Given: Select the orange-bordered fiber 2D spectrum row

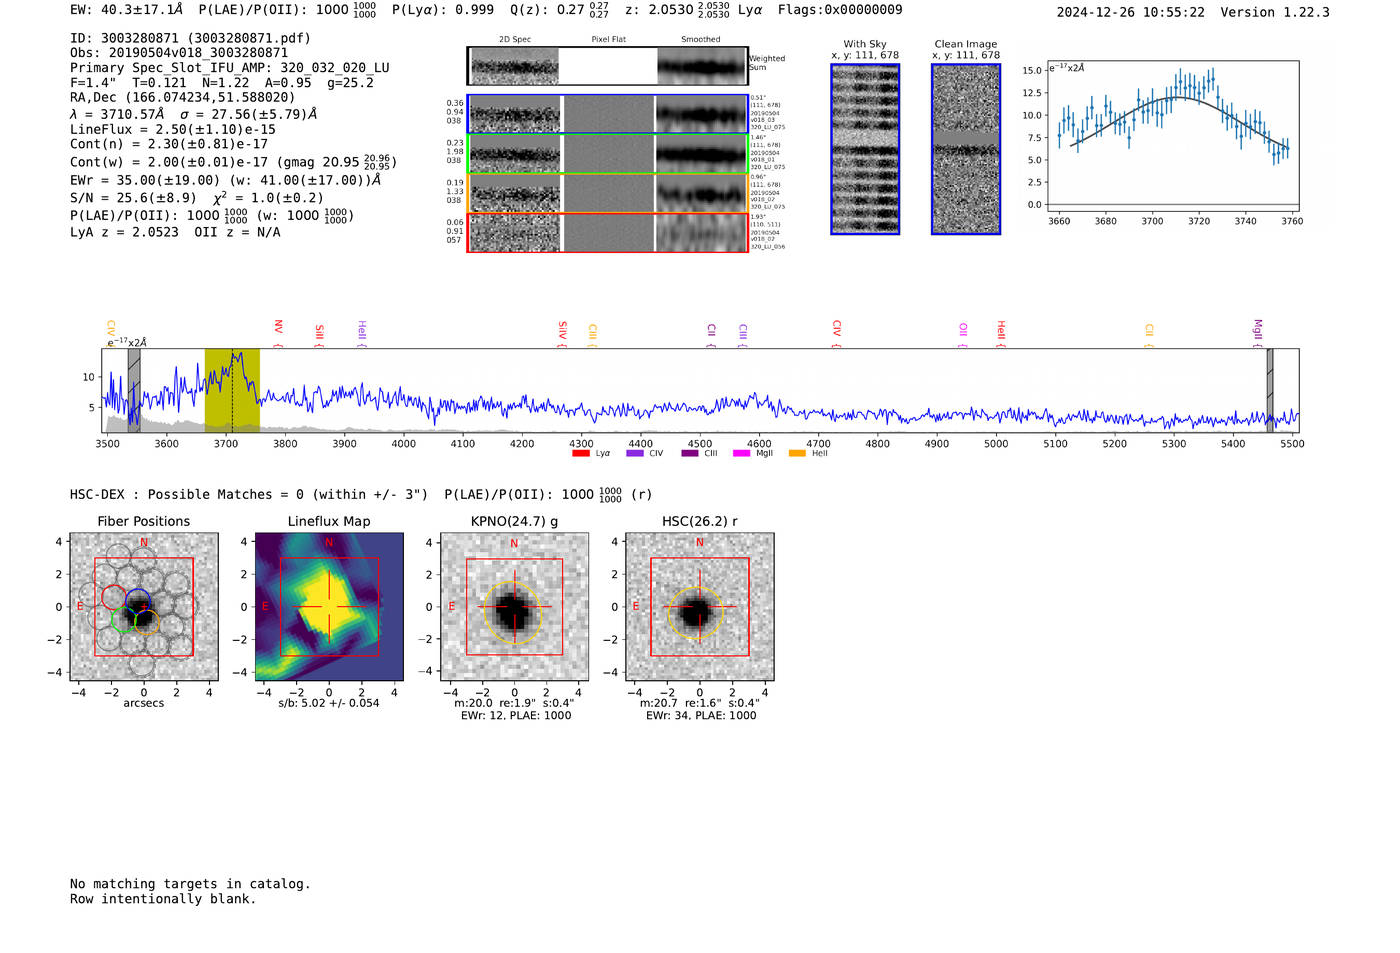Looking at the screenshot, I should click(x=608, y=193).
